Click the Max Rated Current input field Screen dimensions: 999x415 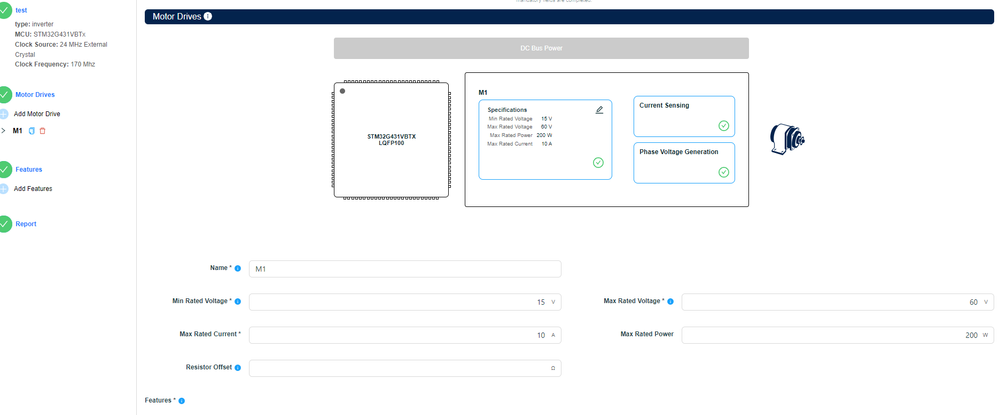point(405,335)
